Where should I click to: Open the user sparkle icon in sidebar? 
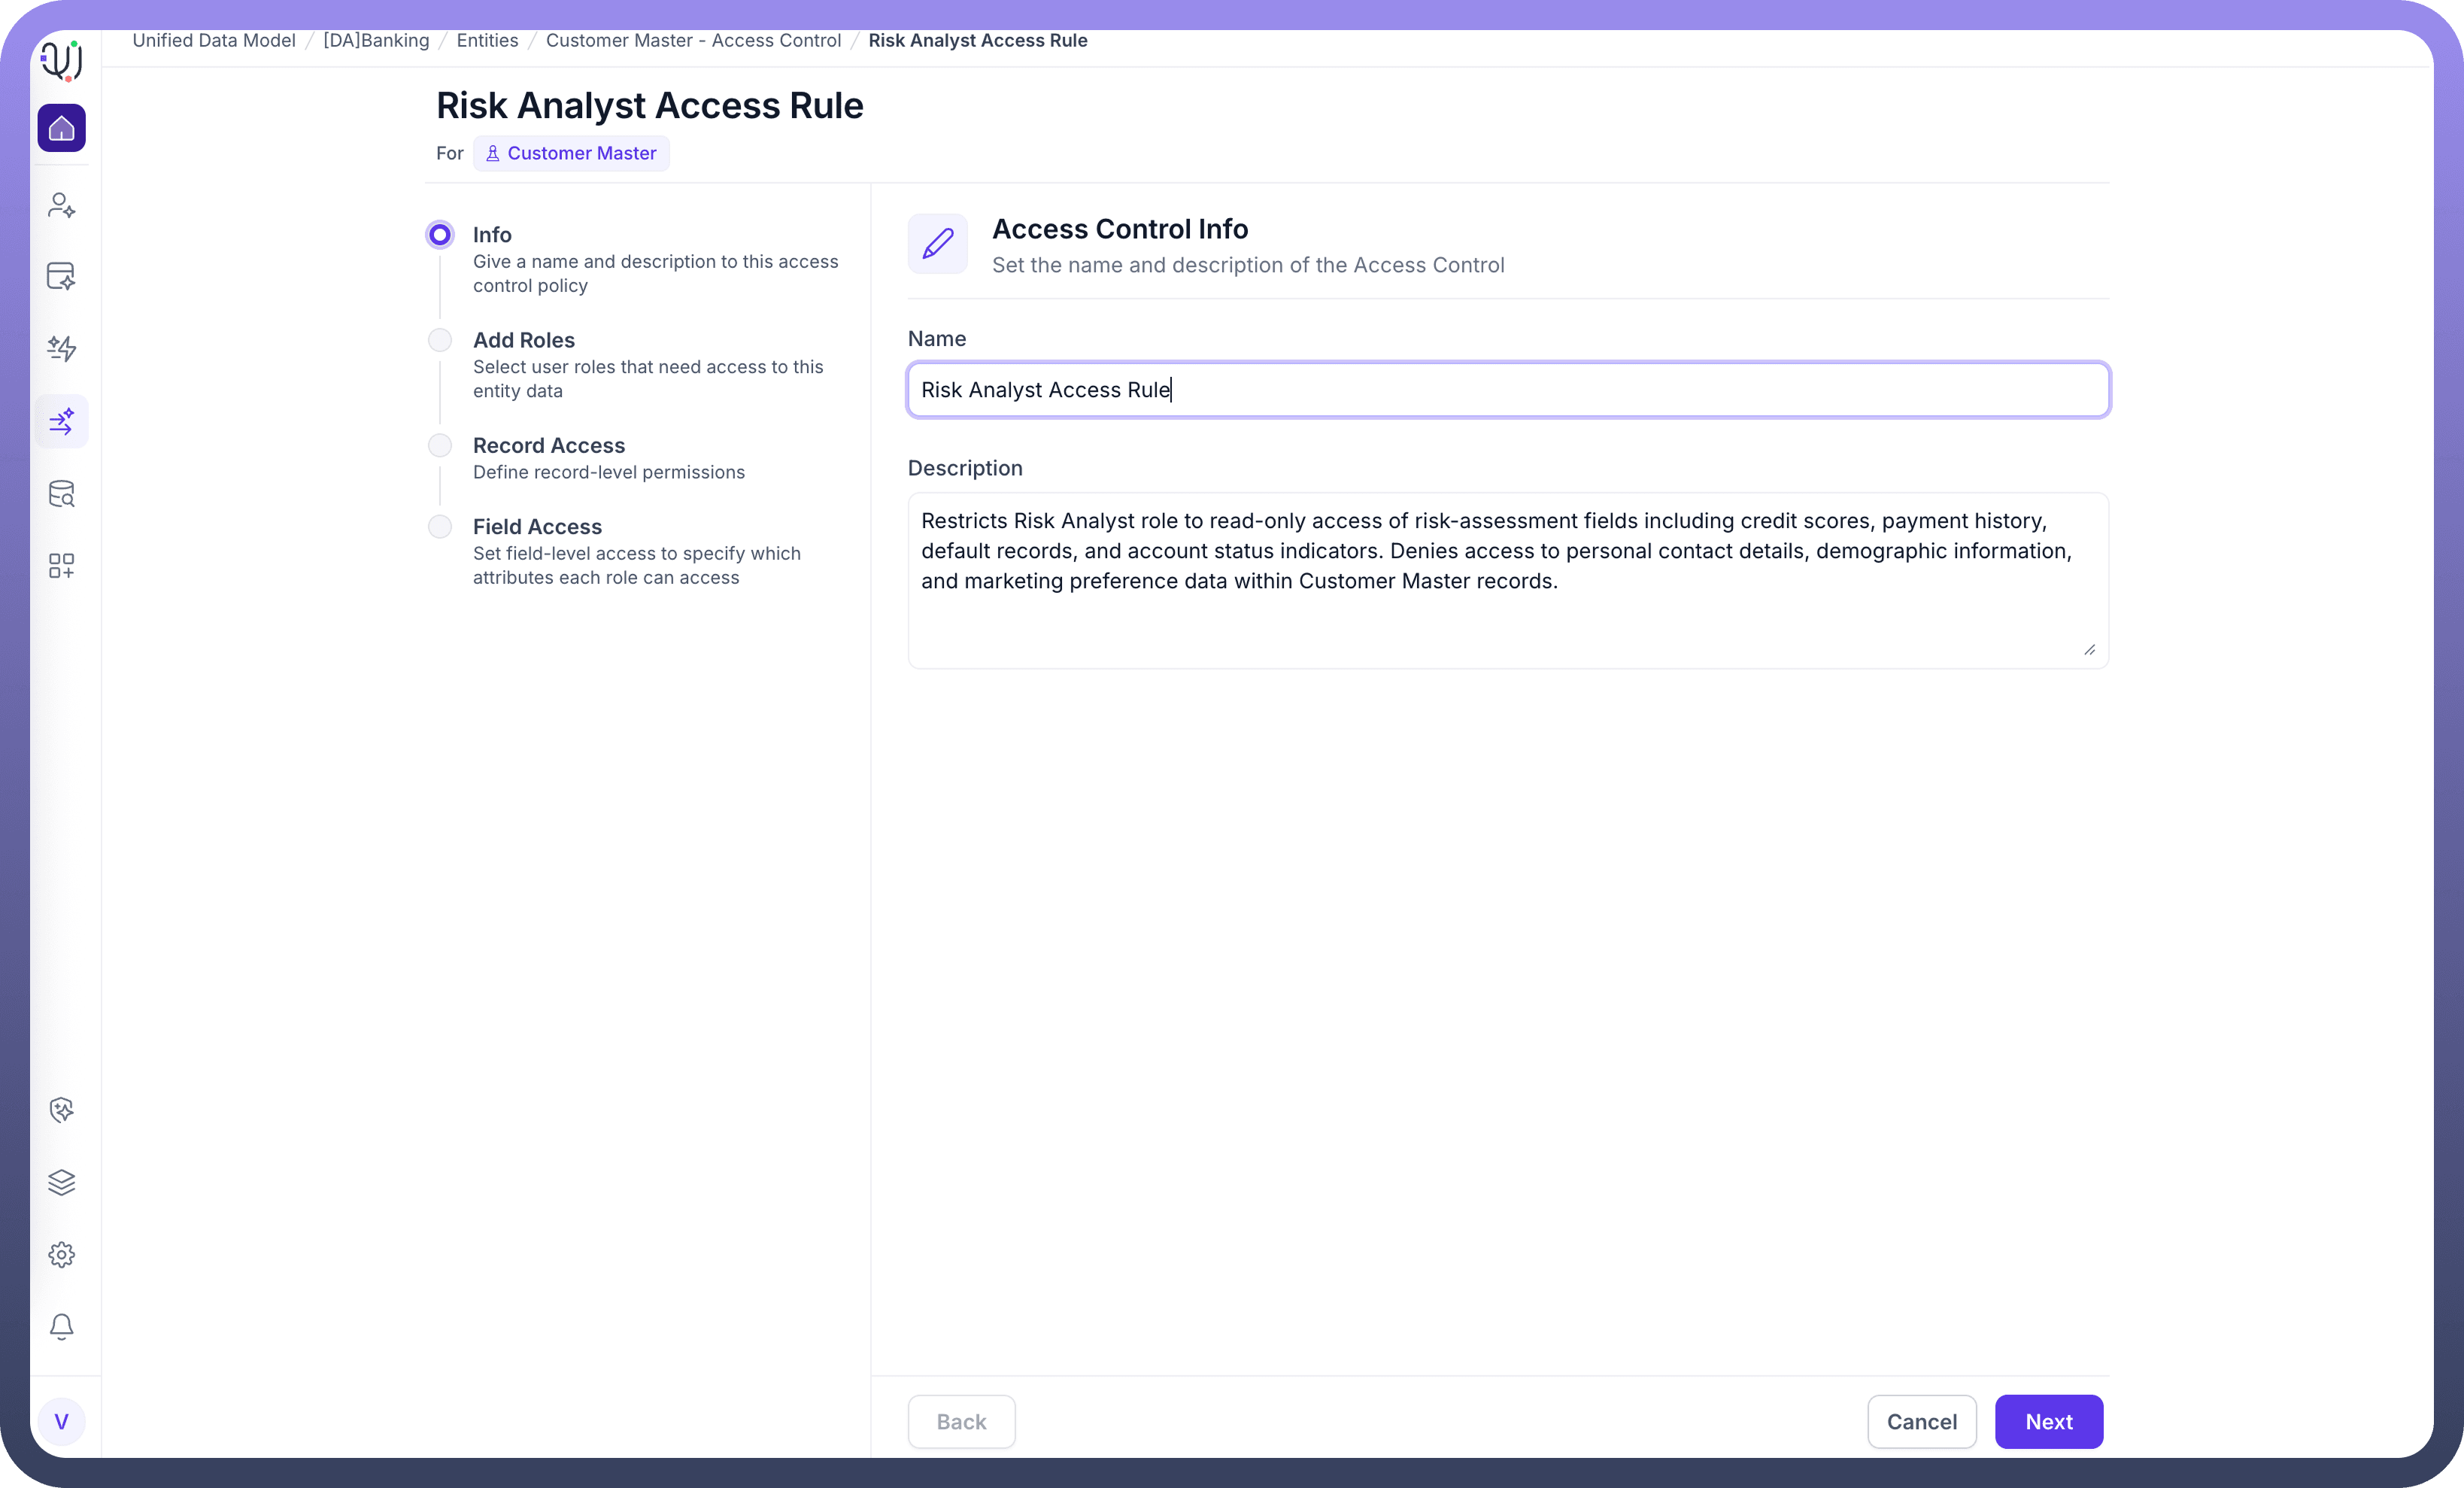61,205
